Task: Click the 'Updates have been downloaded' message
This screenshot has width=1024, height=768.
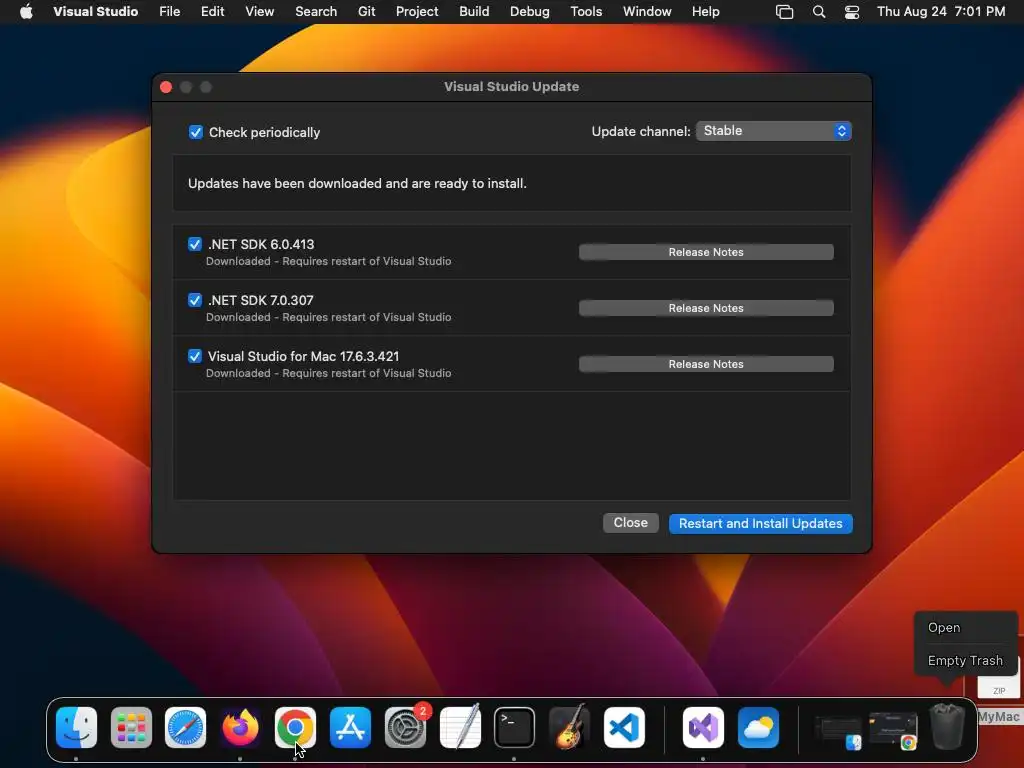Action: click(357, 184)
